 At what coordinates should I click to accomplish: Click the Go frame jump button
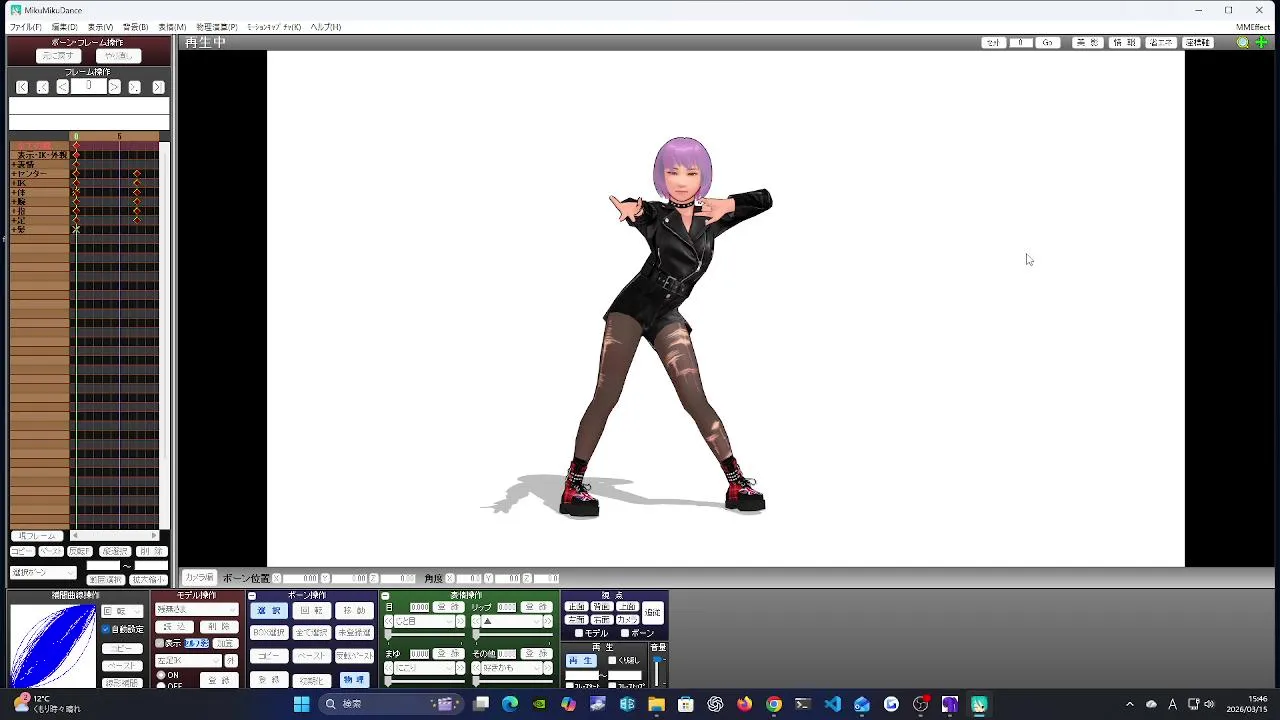(1047, 43)
